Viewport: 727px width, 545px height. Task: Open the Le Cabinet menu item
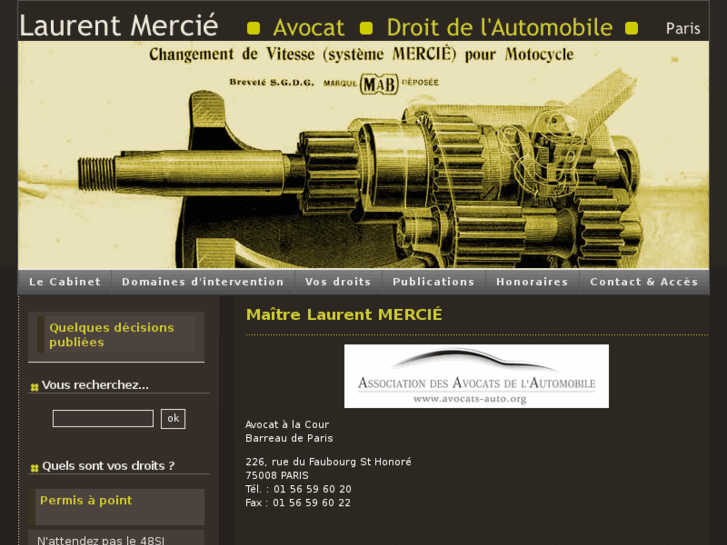[65, 282]
